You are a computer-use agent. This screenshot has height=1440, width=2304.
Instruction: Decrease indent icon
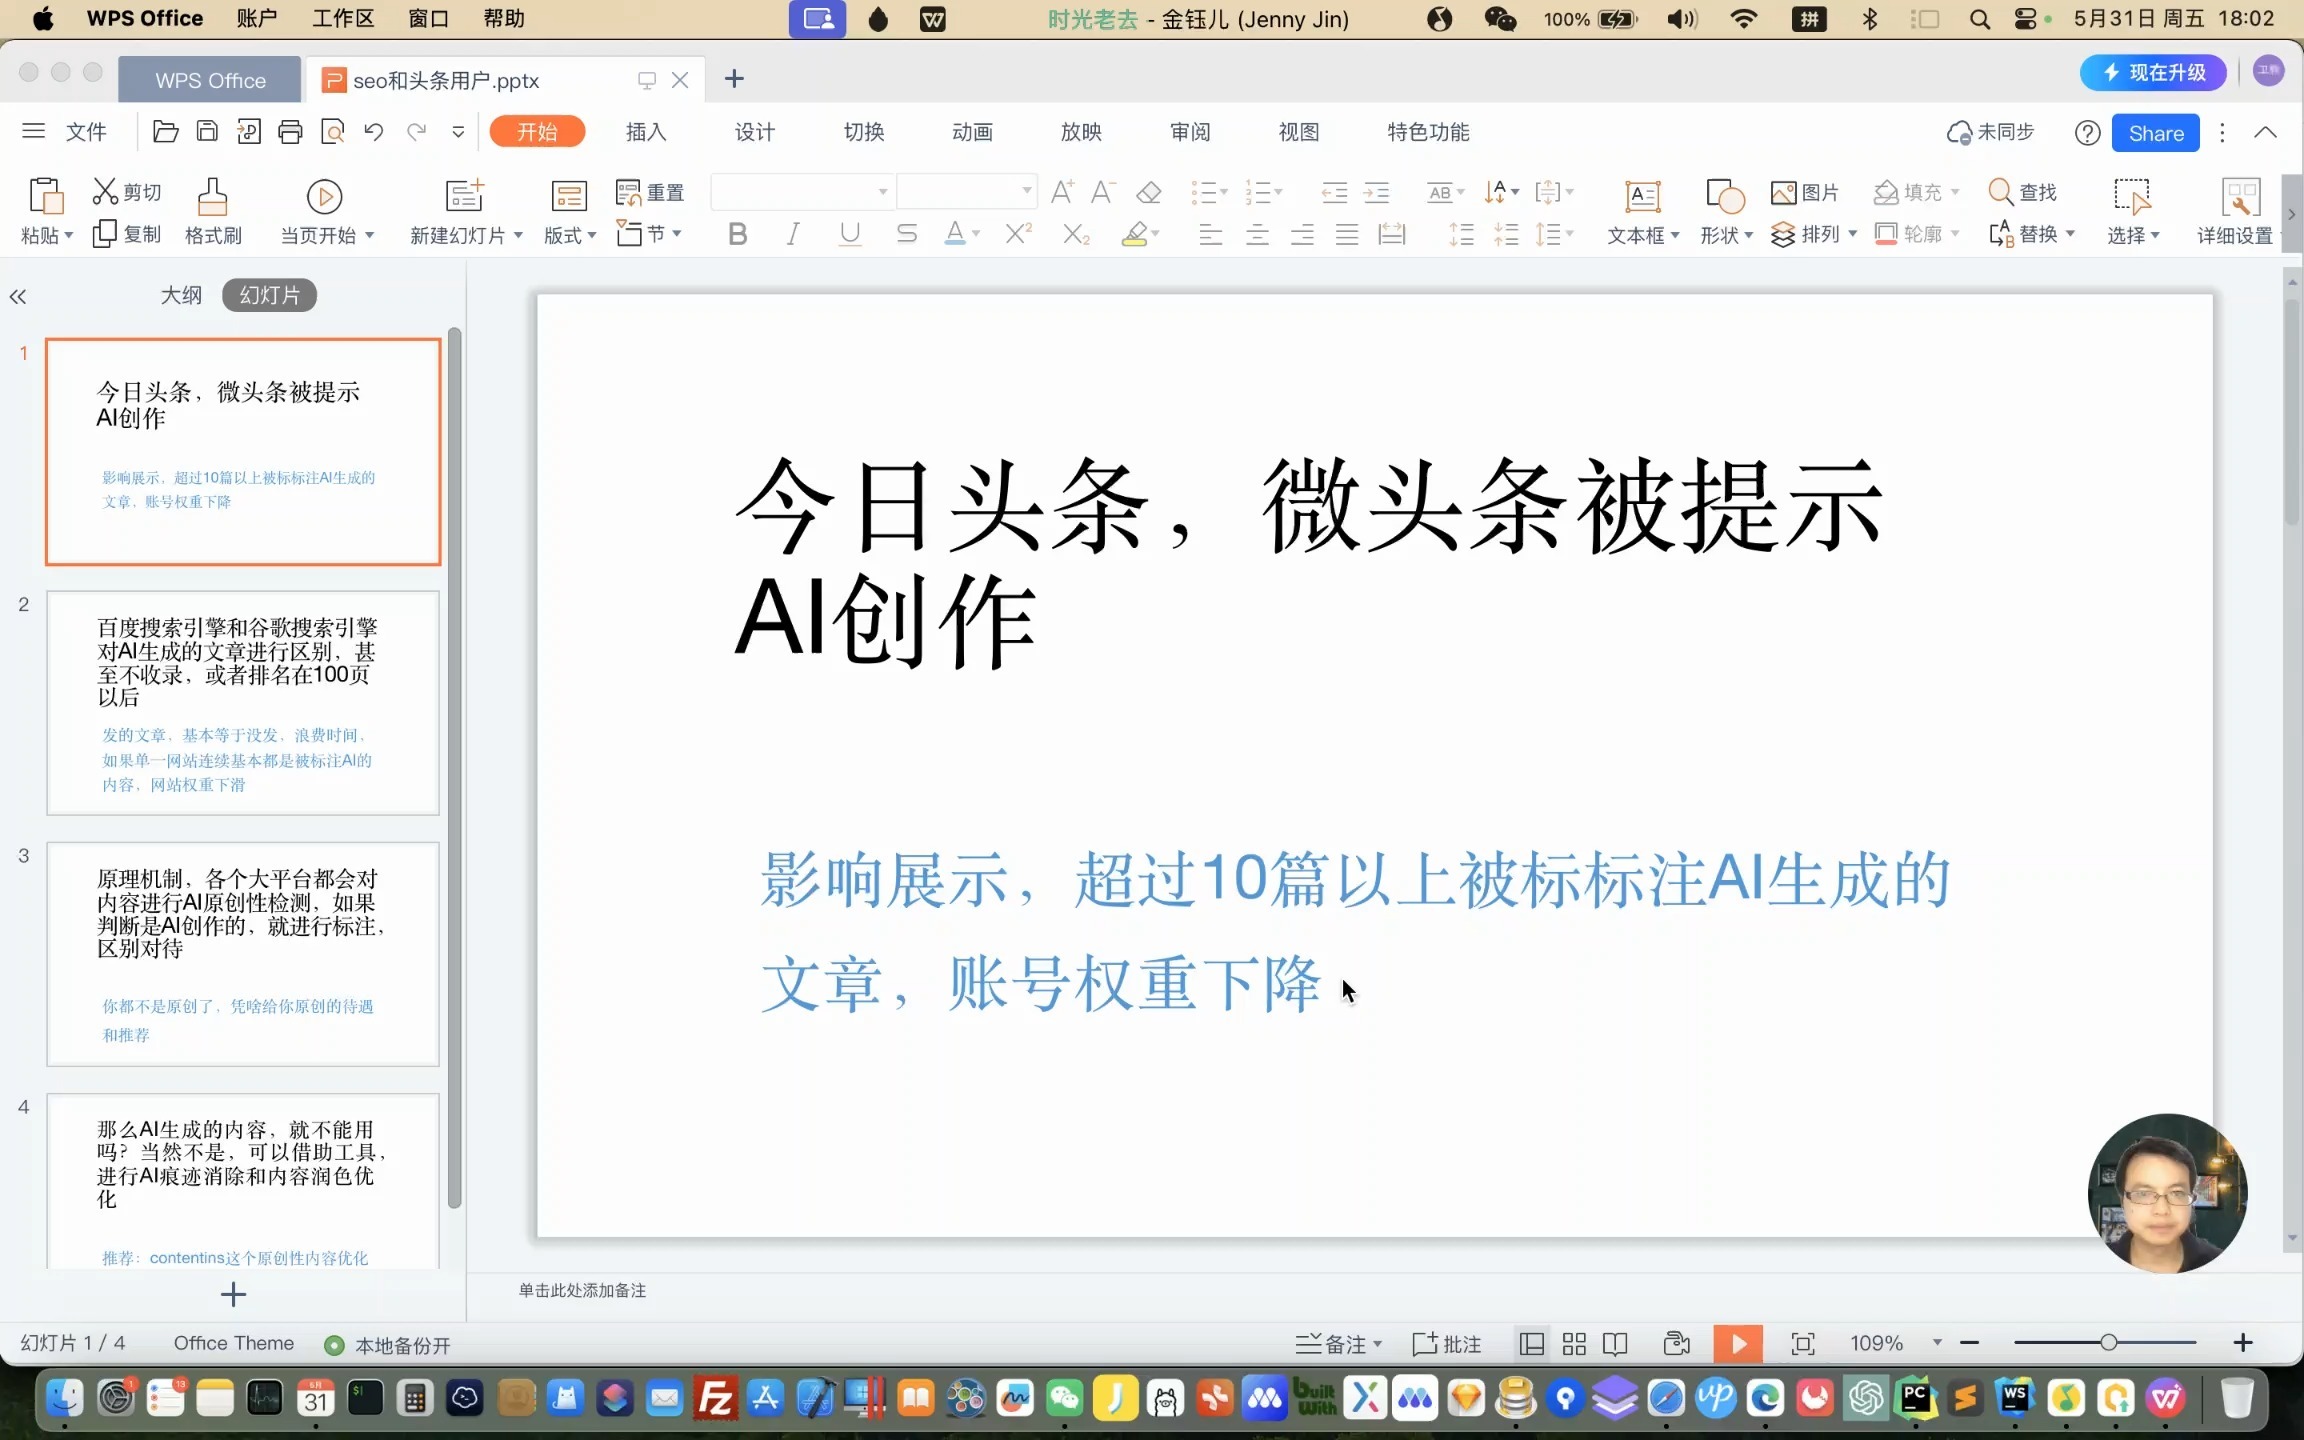(x=1334, y=192)
